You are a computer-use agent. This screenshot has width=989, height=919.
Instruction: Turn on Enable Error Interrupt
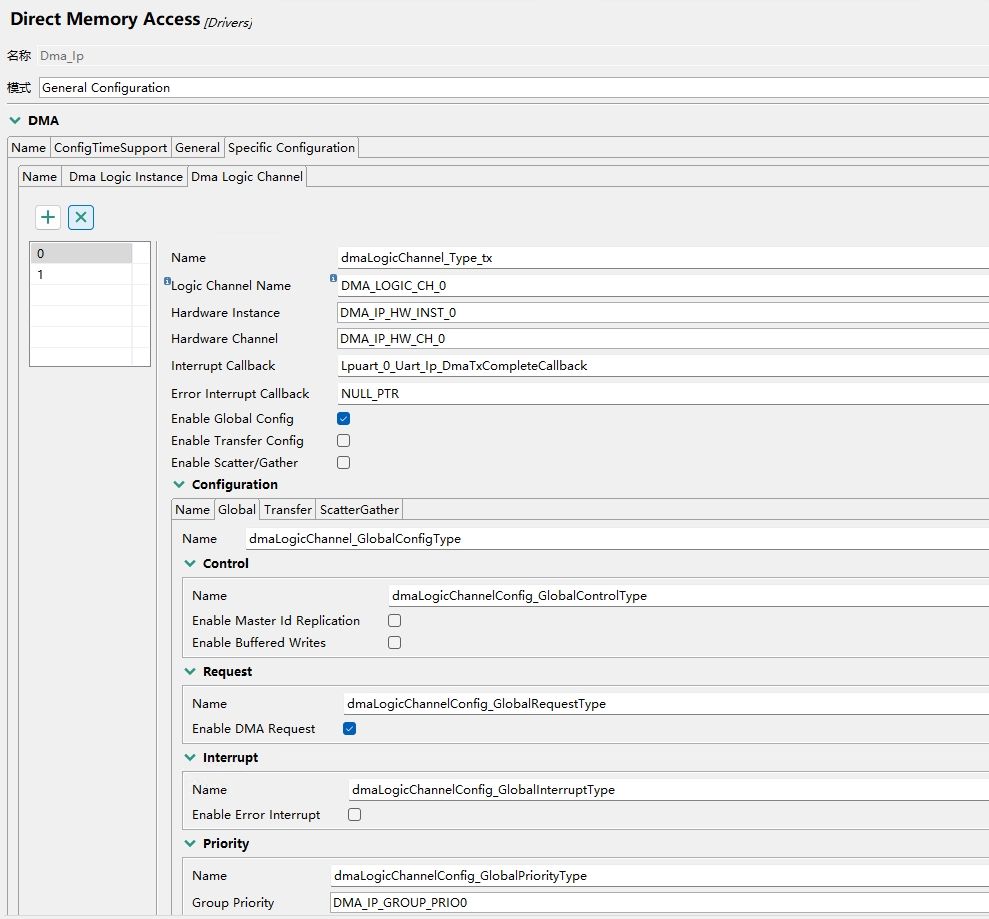click(x=355, y=815)
